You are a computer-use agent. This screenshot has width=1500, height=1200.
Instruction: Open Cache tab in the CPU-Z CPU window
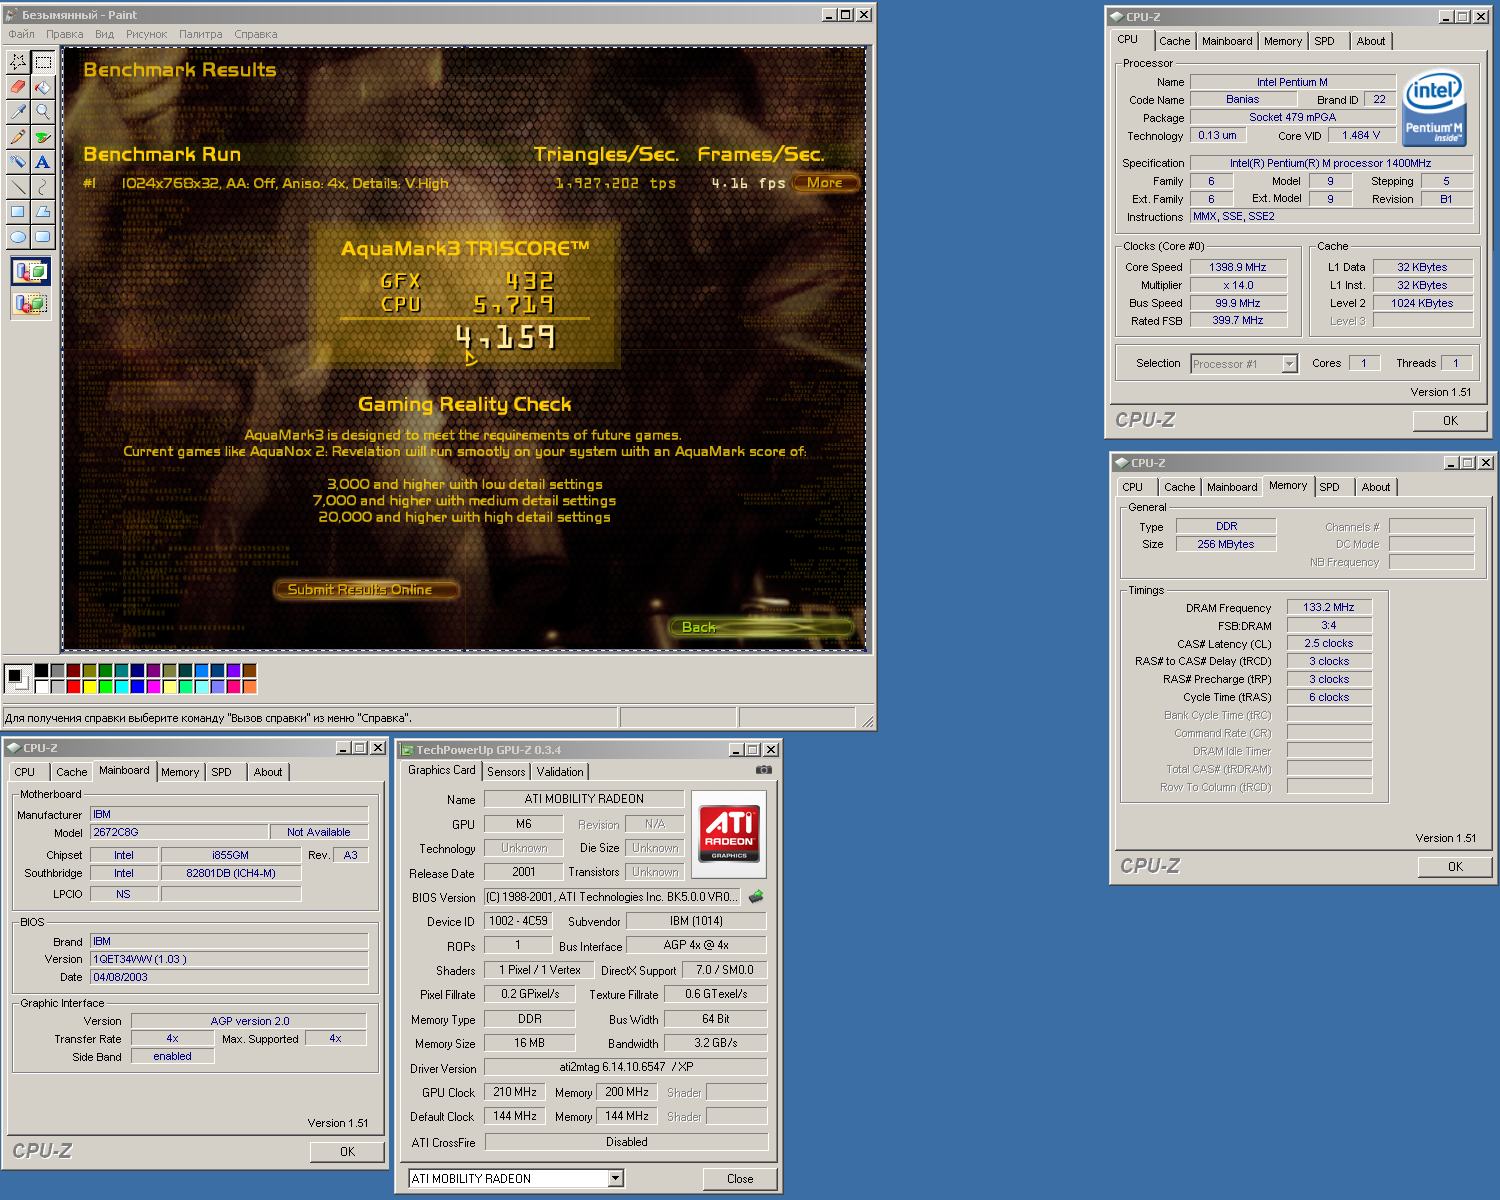1175,41
